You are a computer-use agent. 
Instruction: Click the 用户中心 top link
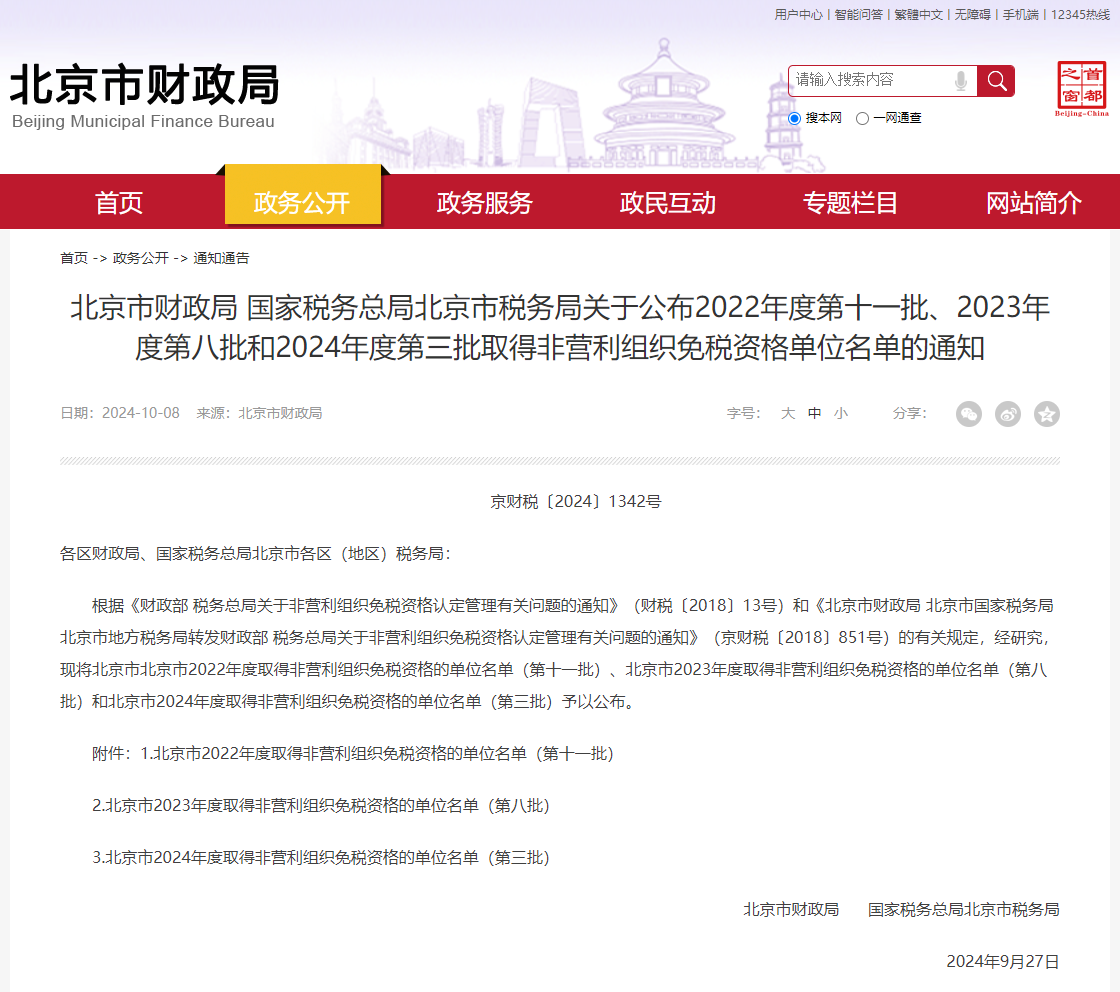[x=799, y=14]
